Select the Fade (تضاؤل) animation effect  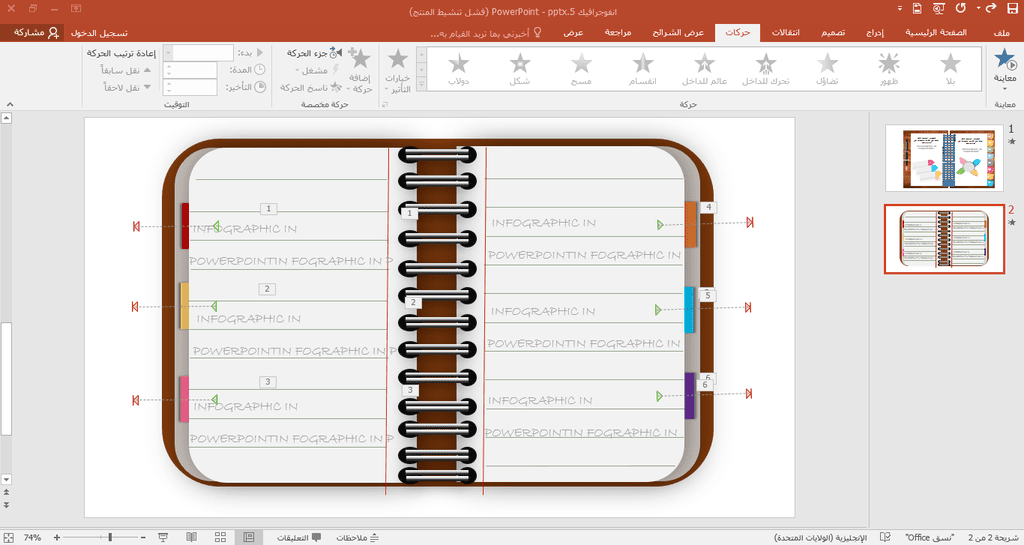827,69
